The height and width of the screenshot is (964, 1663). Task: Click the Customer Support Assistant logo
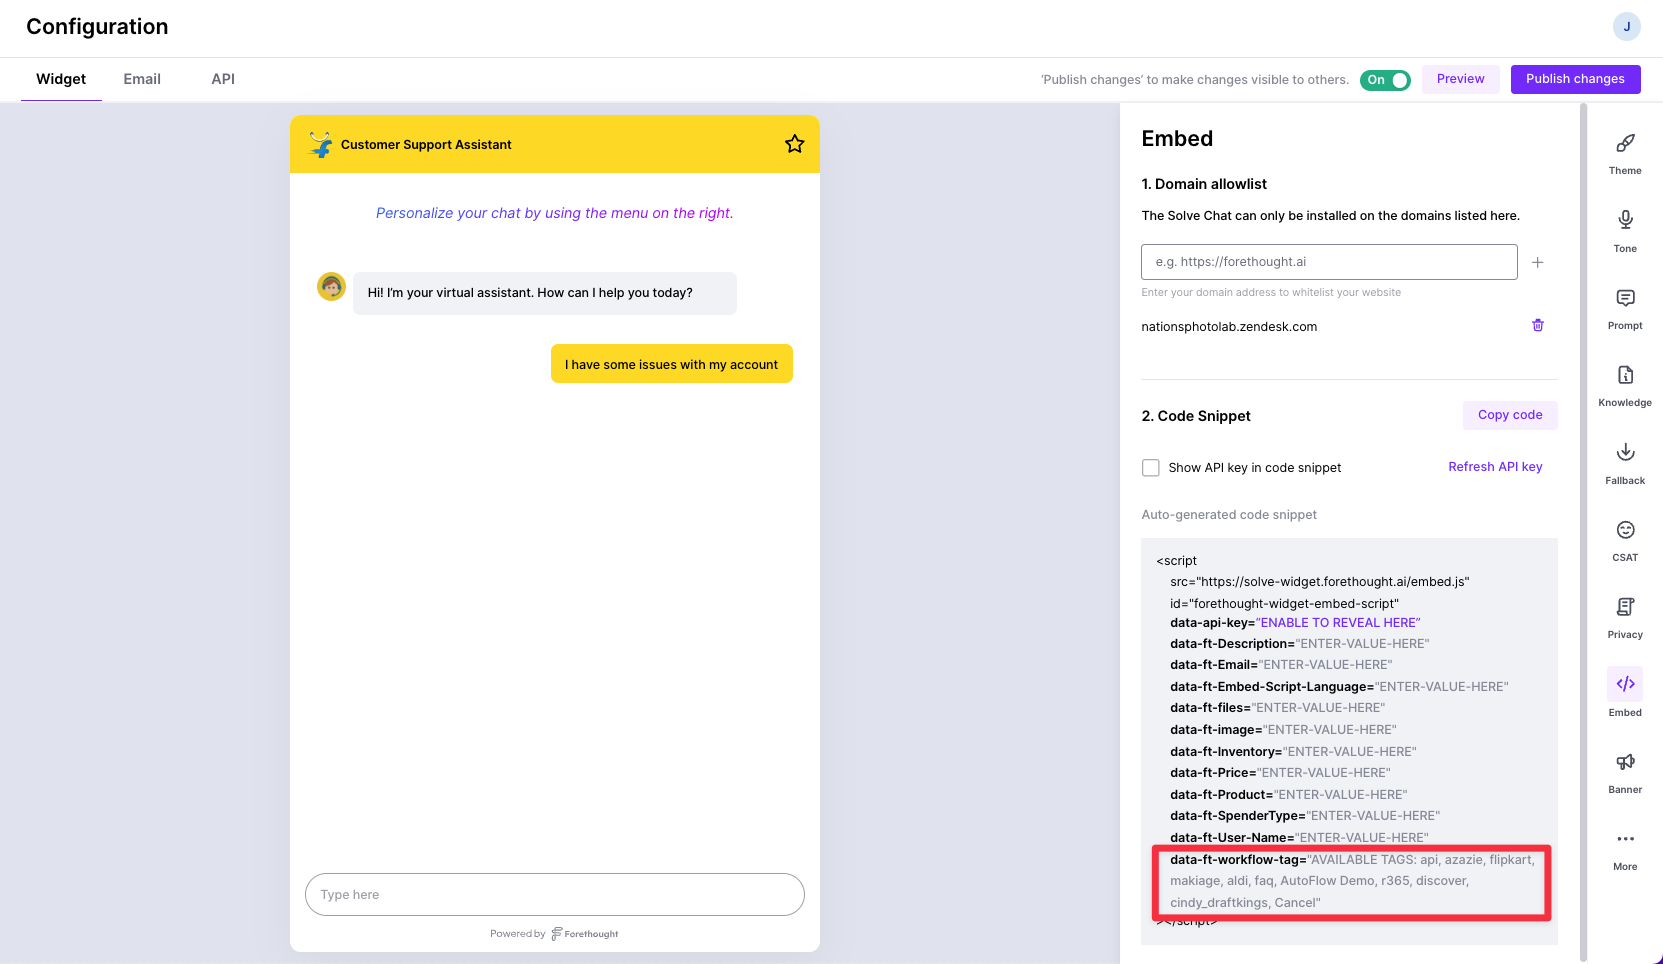point(321,144)
